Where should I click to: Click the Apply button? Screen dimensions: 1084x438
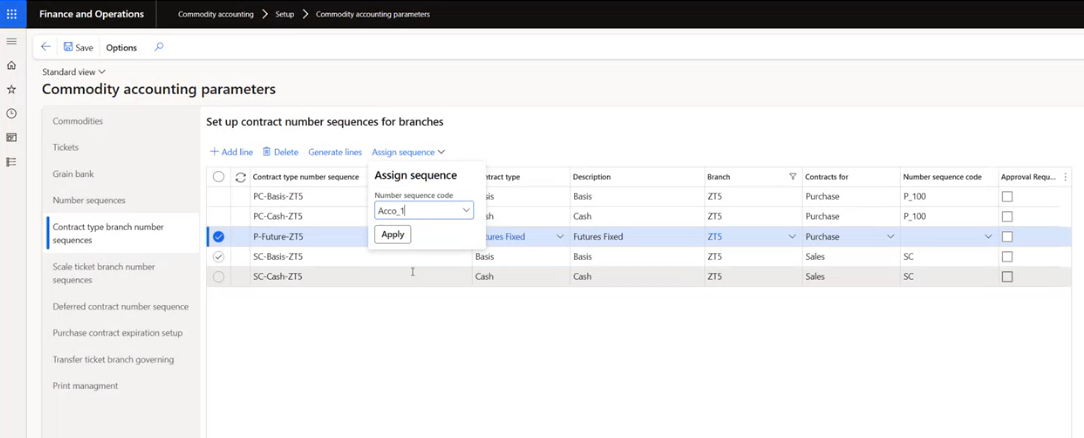(392, 234)
